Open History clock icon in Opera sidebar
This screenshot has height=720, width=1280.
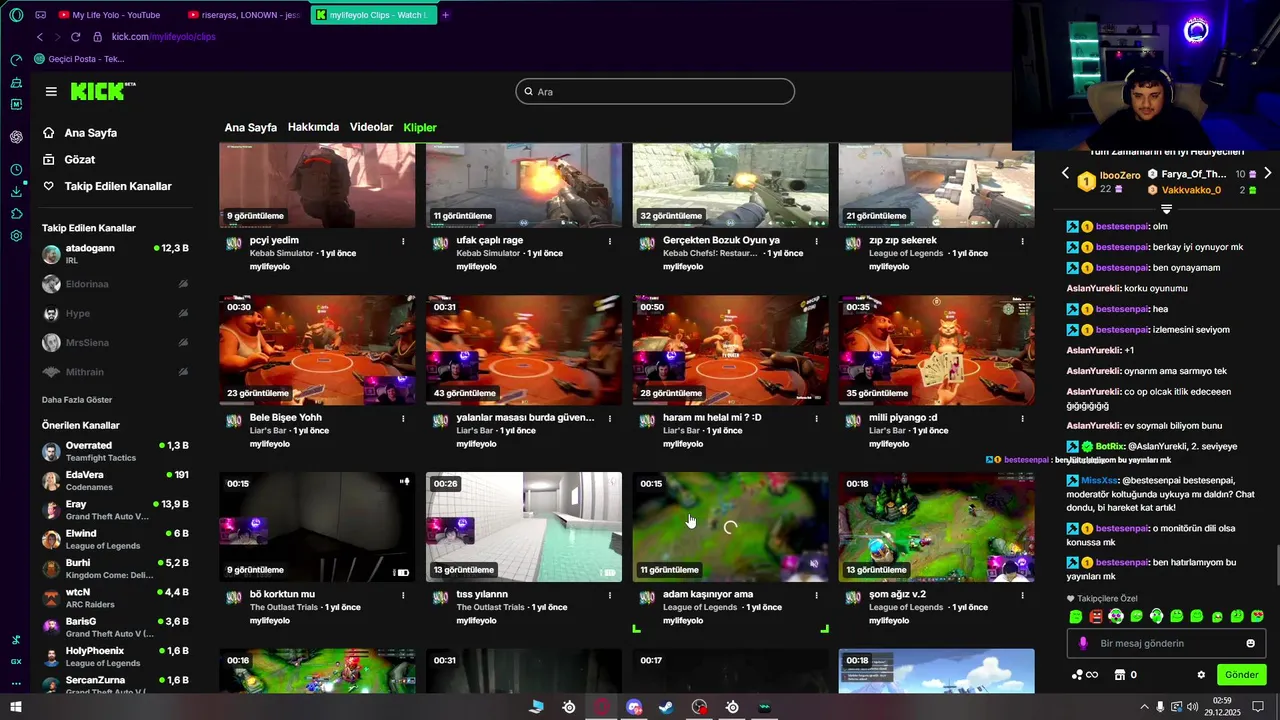click(x=16, y=170)
